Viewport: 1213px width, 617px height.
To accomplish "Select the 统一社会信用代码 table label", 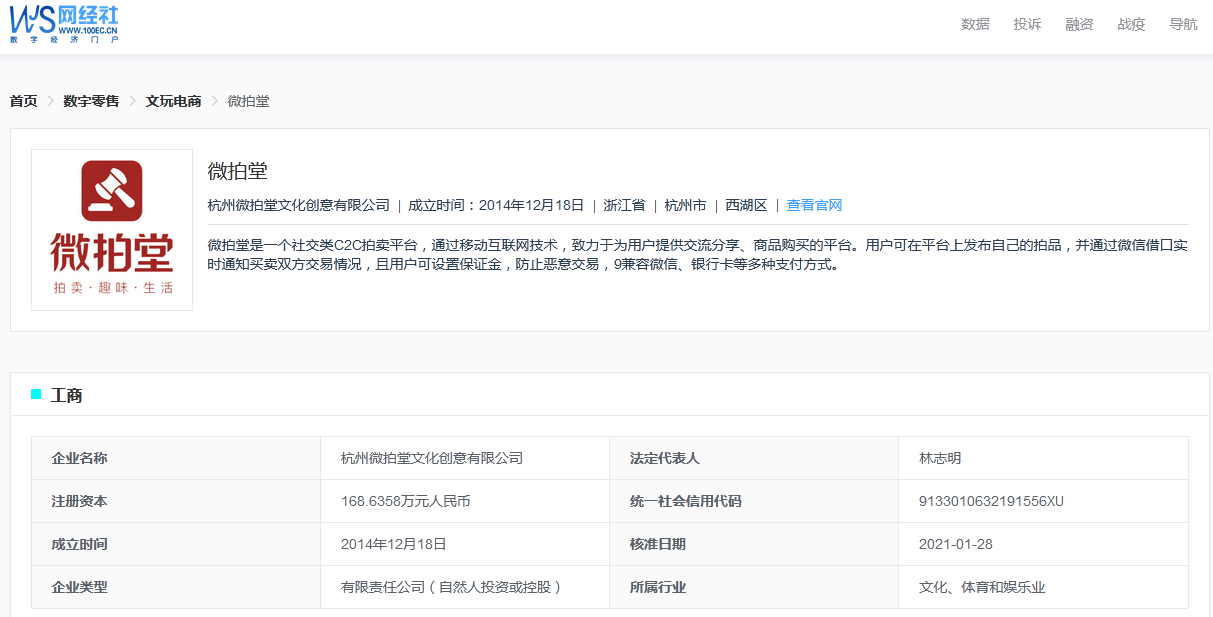I will pos(686,501).
